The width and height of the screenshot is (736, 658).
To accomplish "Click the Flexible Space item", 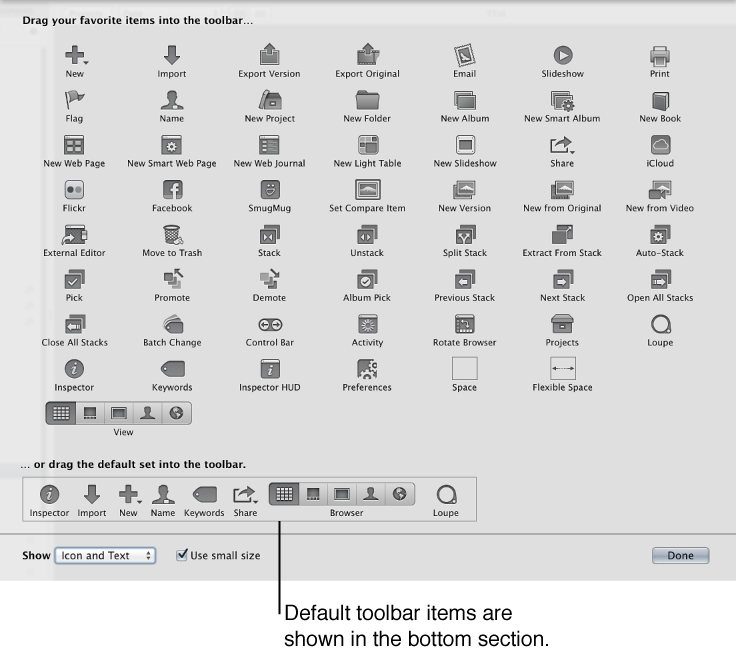I will coord(563,368).
